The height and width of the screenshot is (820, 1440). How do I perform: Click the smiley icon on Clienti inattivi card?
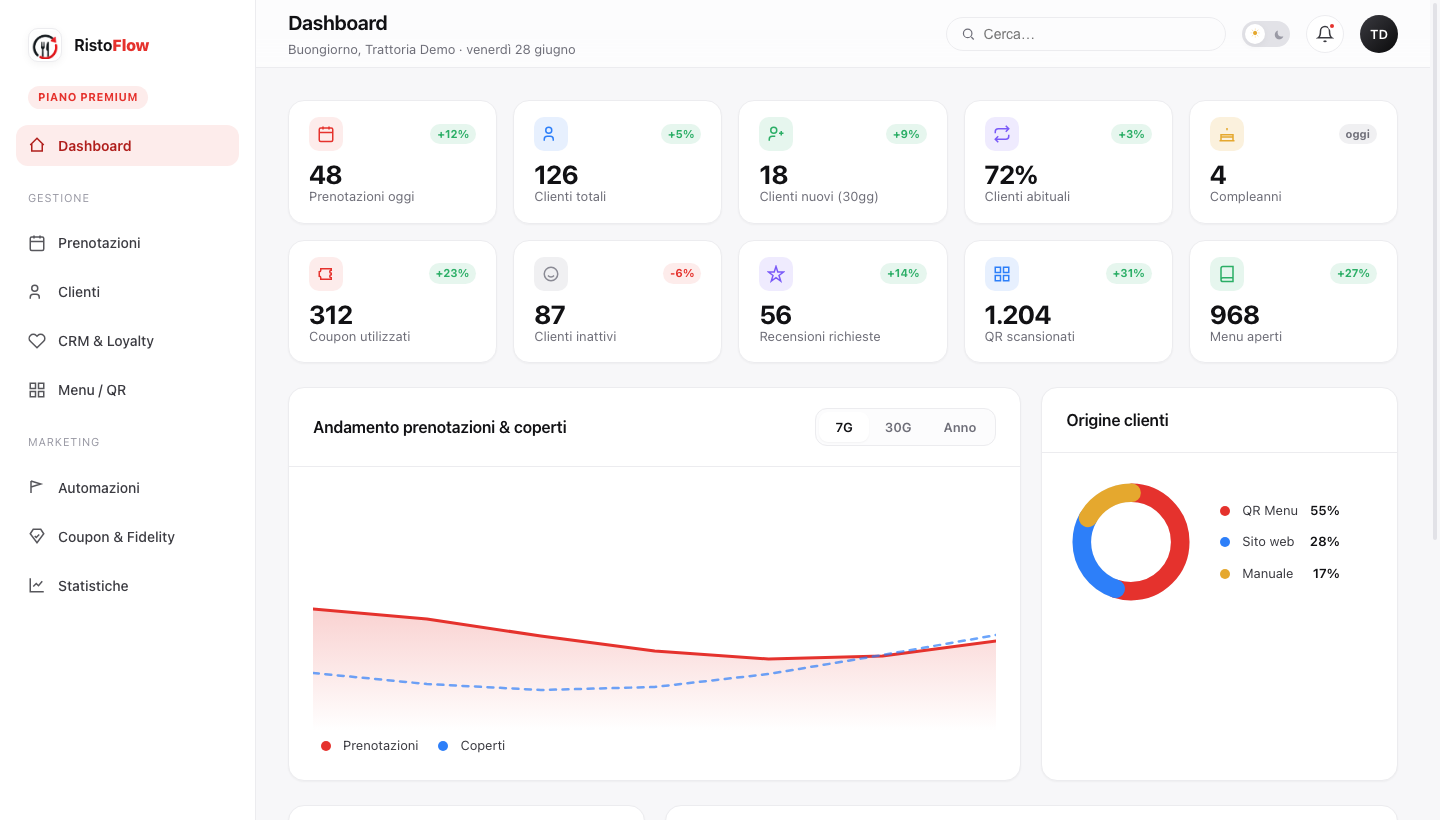pyautogui.click(x=551, y=274)
